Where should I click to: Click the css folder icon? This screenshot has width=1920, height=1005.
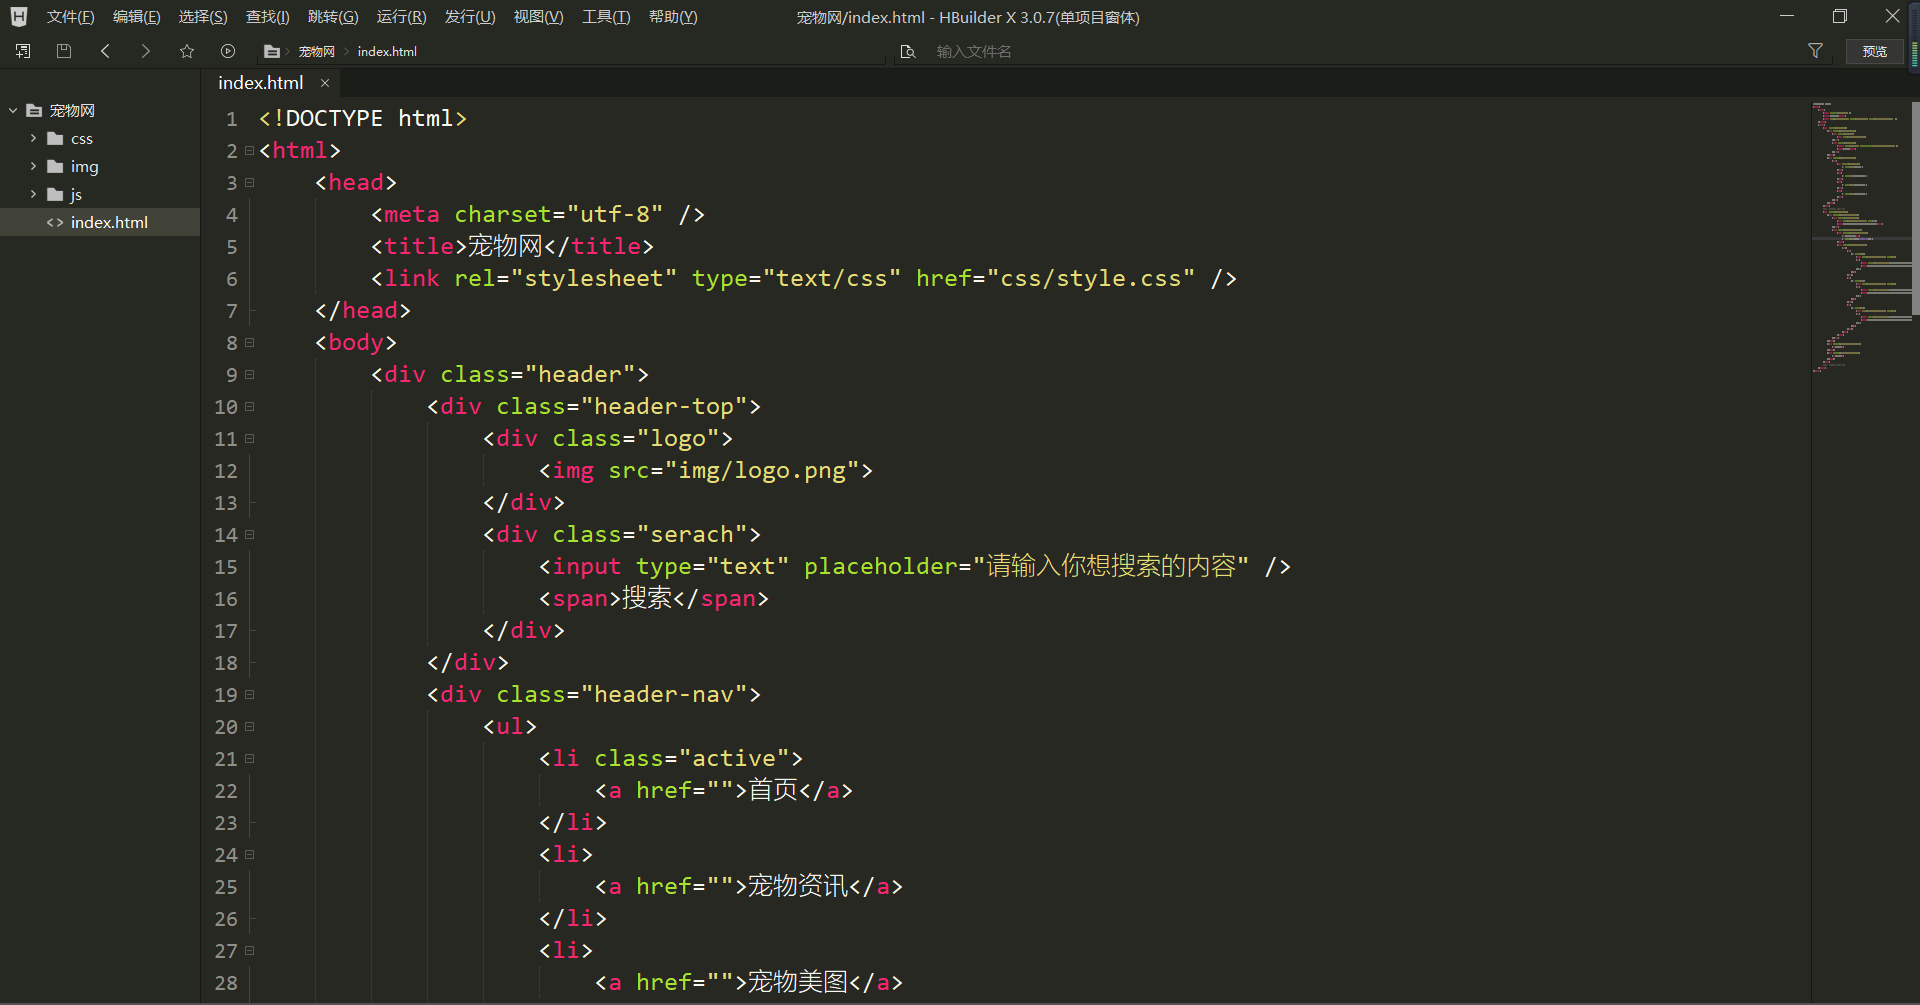55,138
